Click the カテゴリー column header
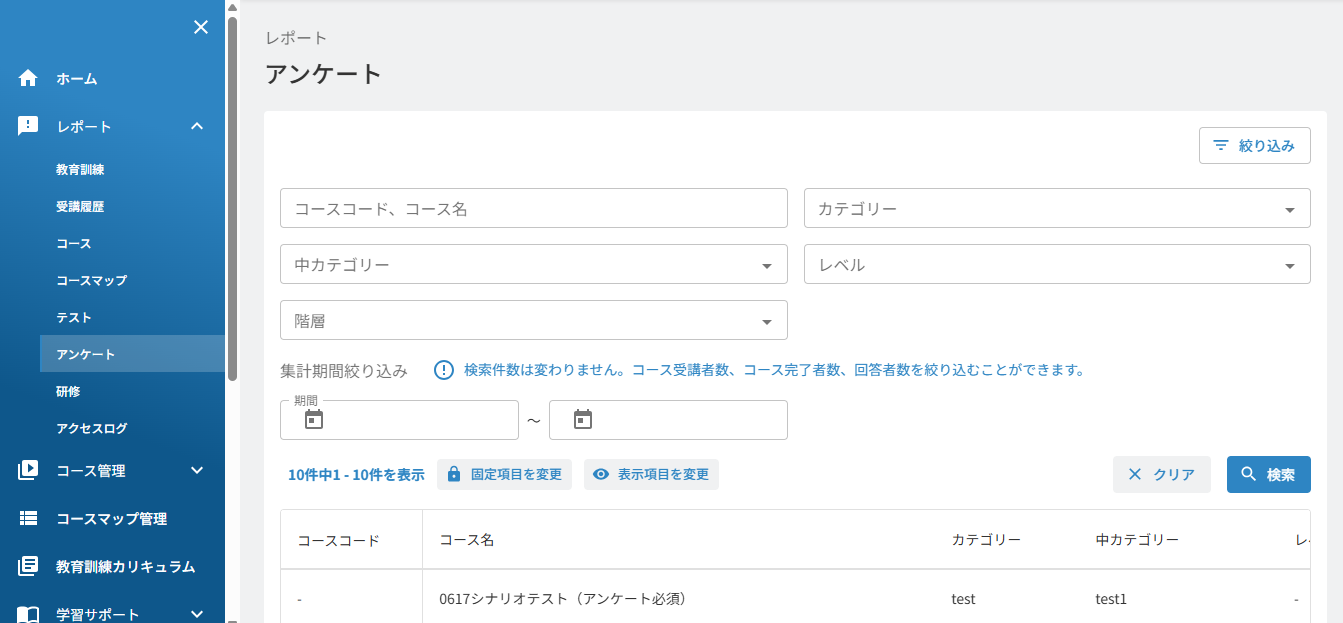The height and width of the screenshot is (623, 1343). click(x=986, y=540)
